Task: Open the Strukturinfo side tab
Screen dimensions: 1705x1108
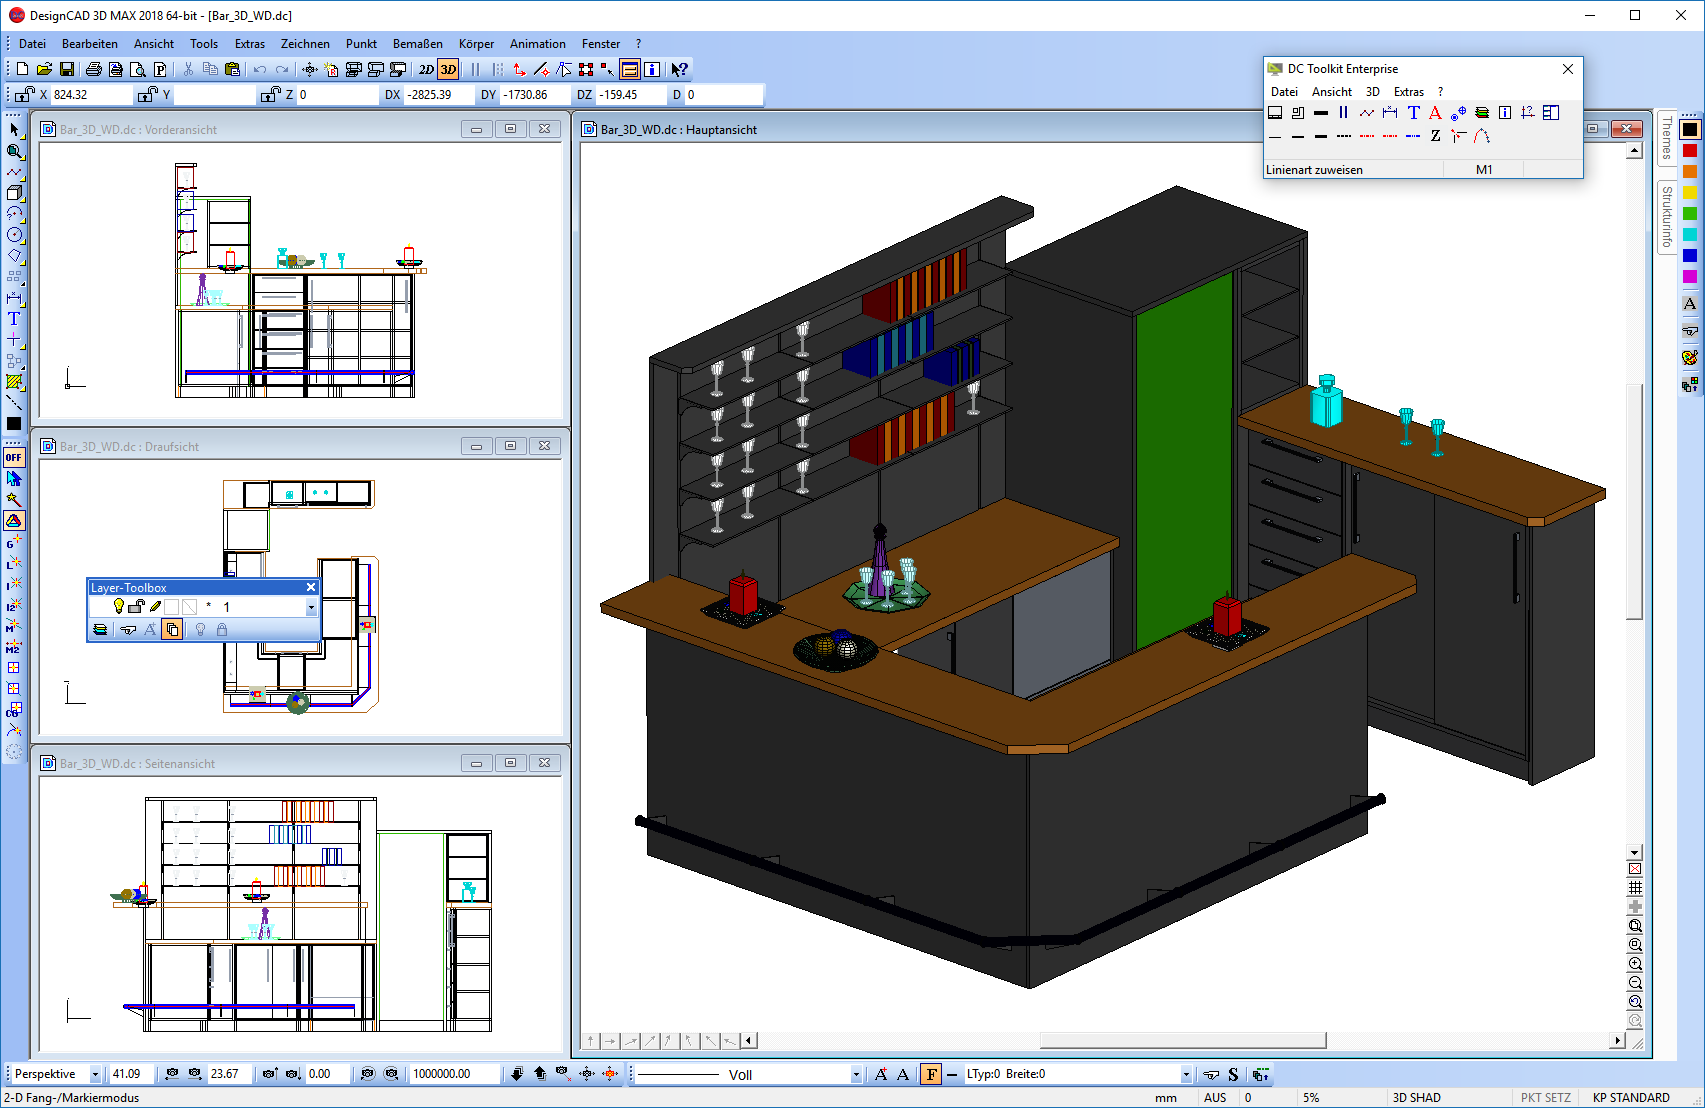Action: coord(1666,215)
